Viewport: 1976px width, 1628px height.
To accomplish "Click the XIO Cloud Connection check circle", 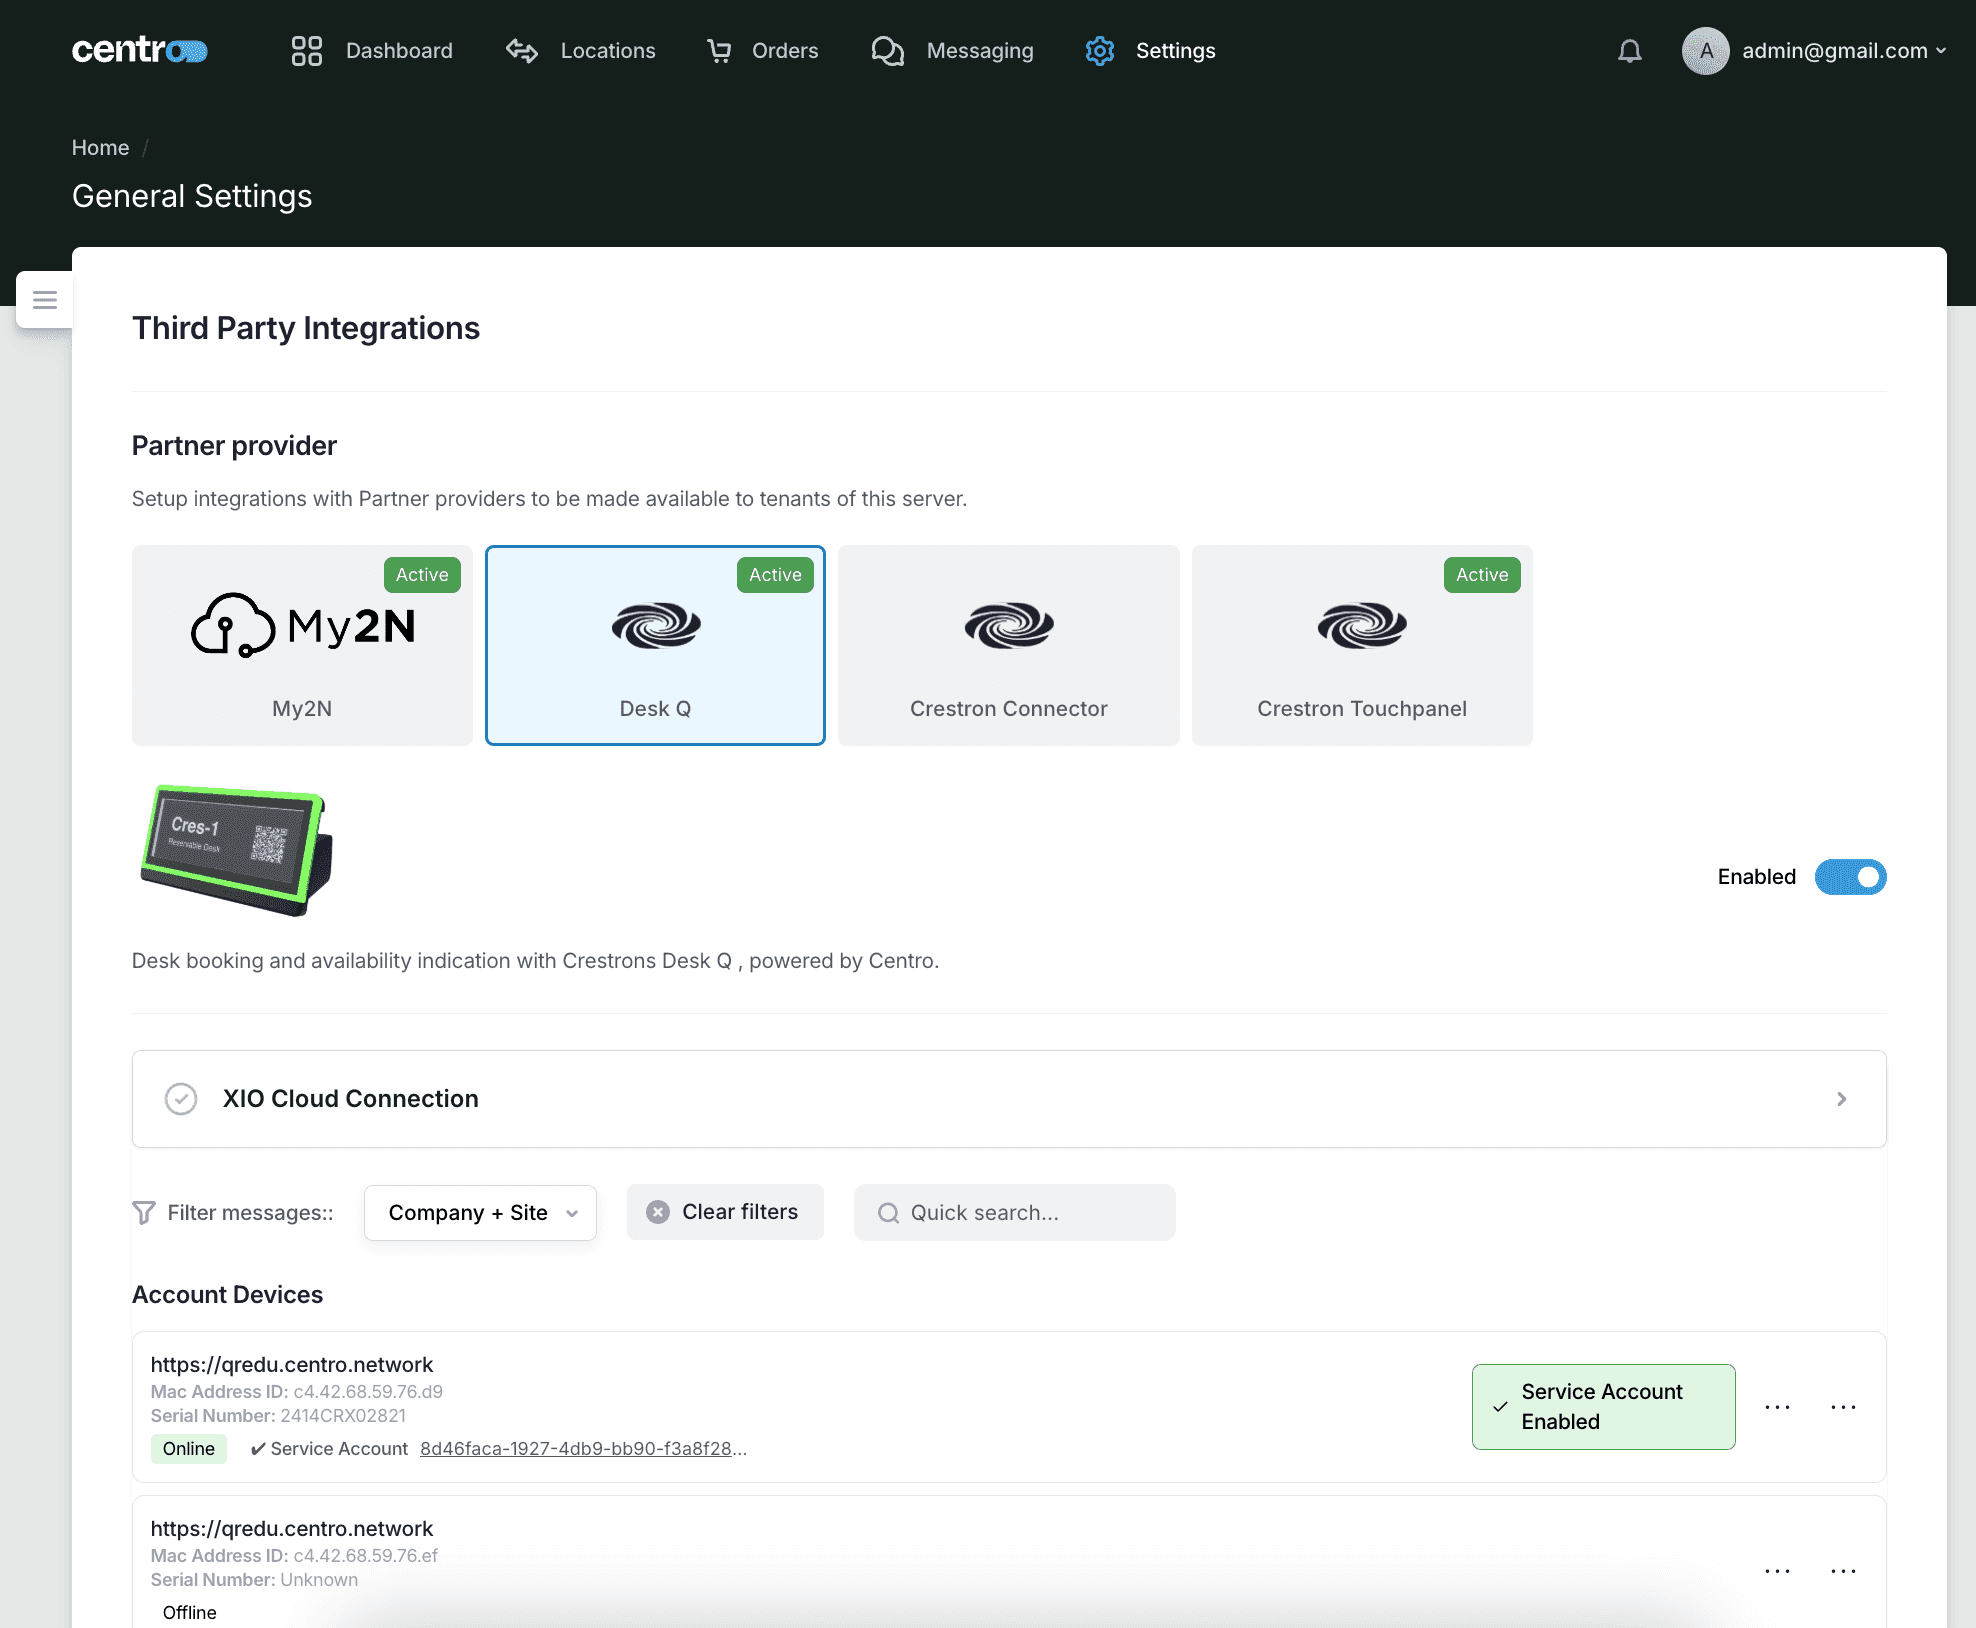I will pos(181,1099).
